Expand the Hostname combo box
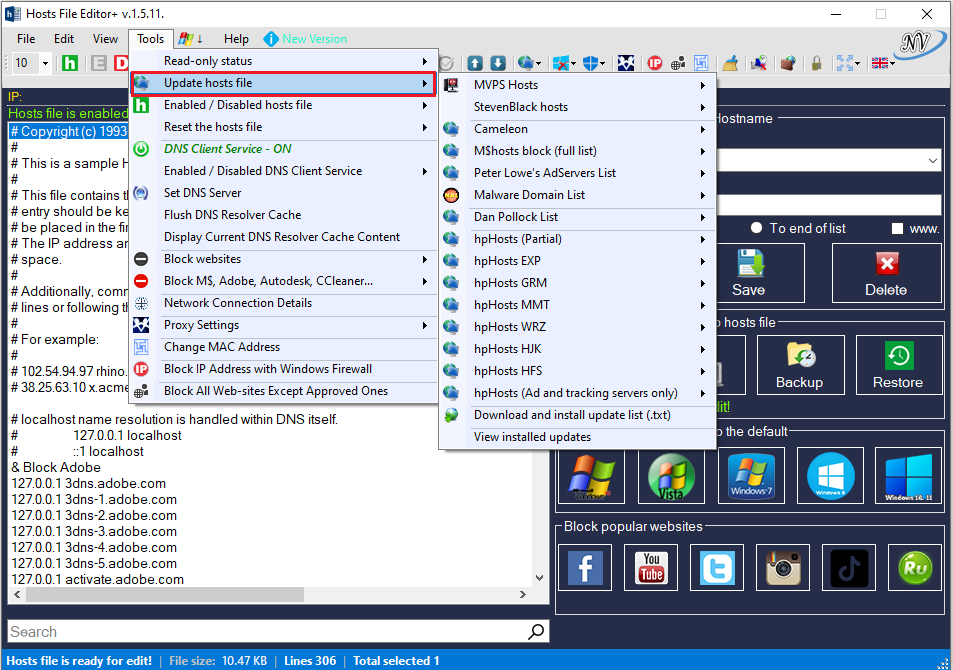953x670 pixels. (x=932, y=161)
